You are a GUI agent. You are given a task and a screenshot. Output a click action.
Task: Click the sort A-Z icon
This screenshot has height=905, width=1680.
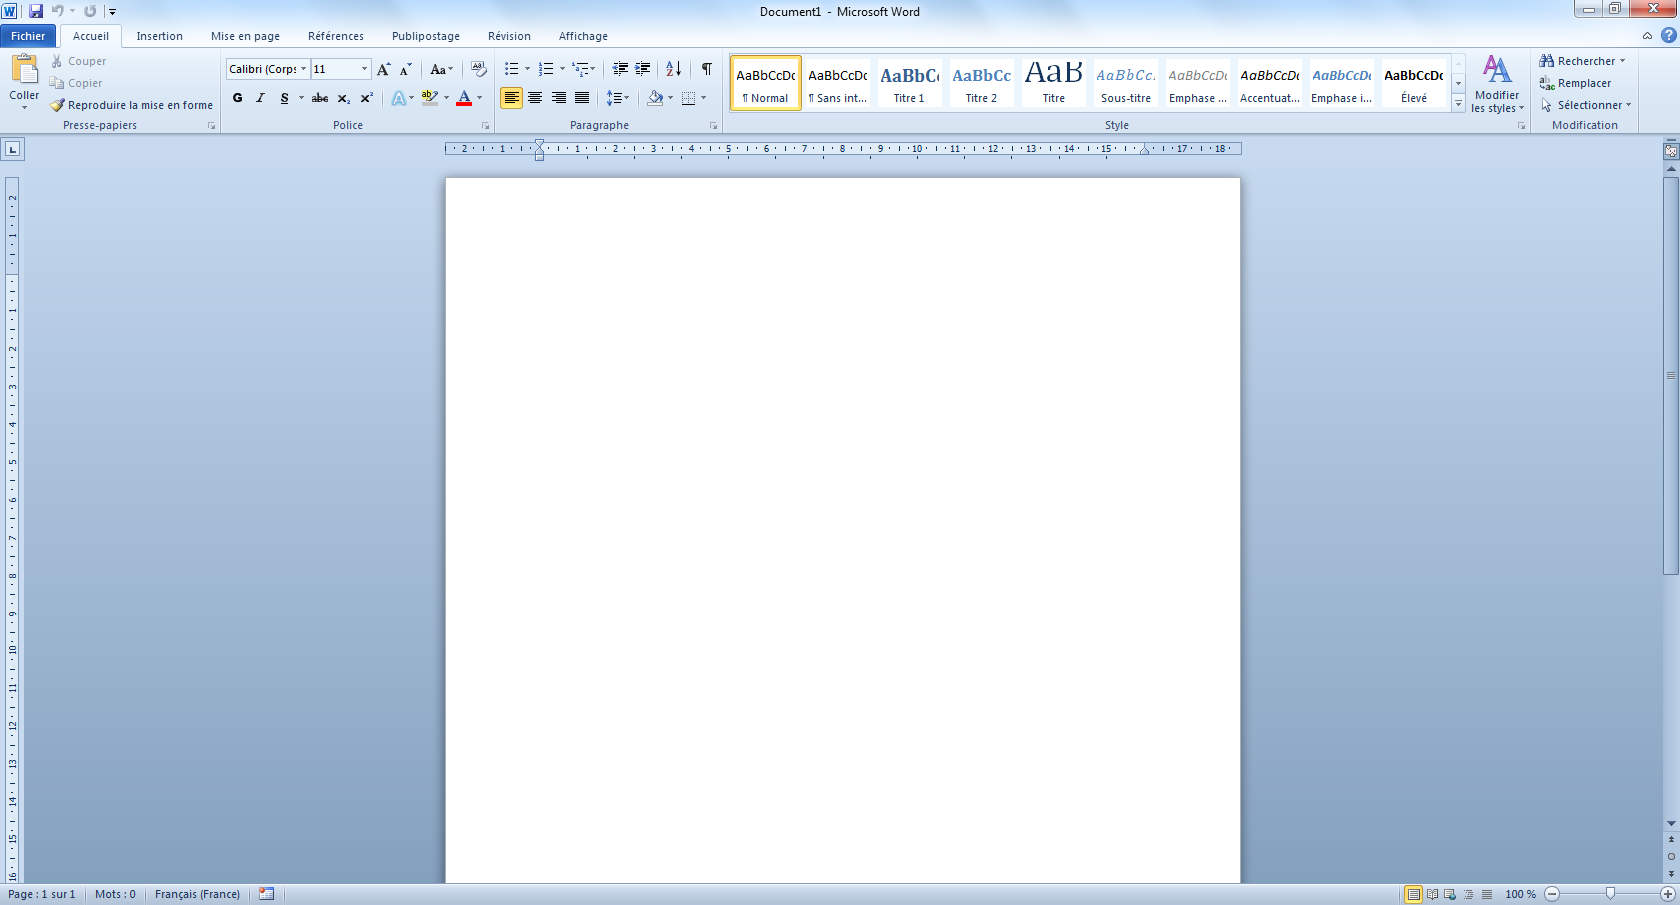pyautogui.click(x=673, y=69)
